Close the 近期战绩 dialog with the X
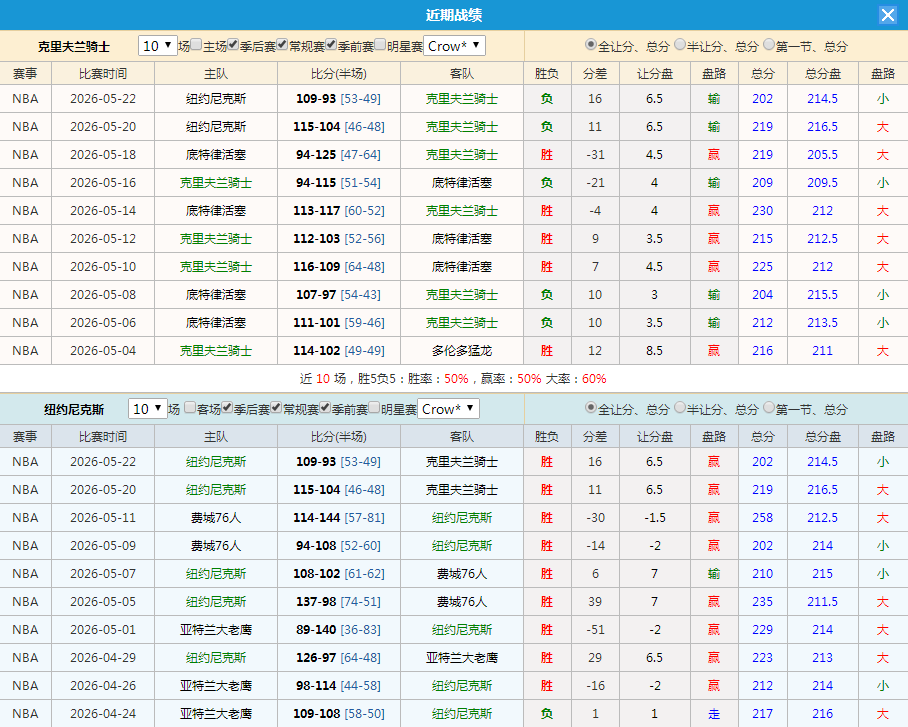Viewport: 908px width, 727px height. click(x=887, y=15)
